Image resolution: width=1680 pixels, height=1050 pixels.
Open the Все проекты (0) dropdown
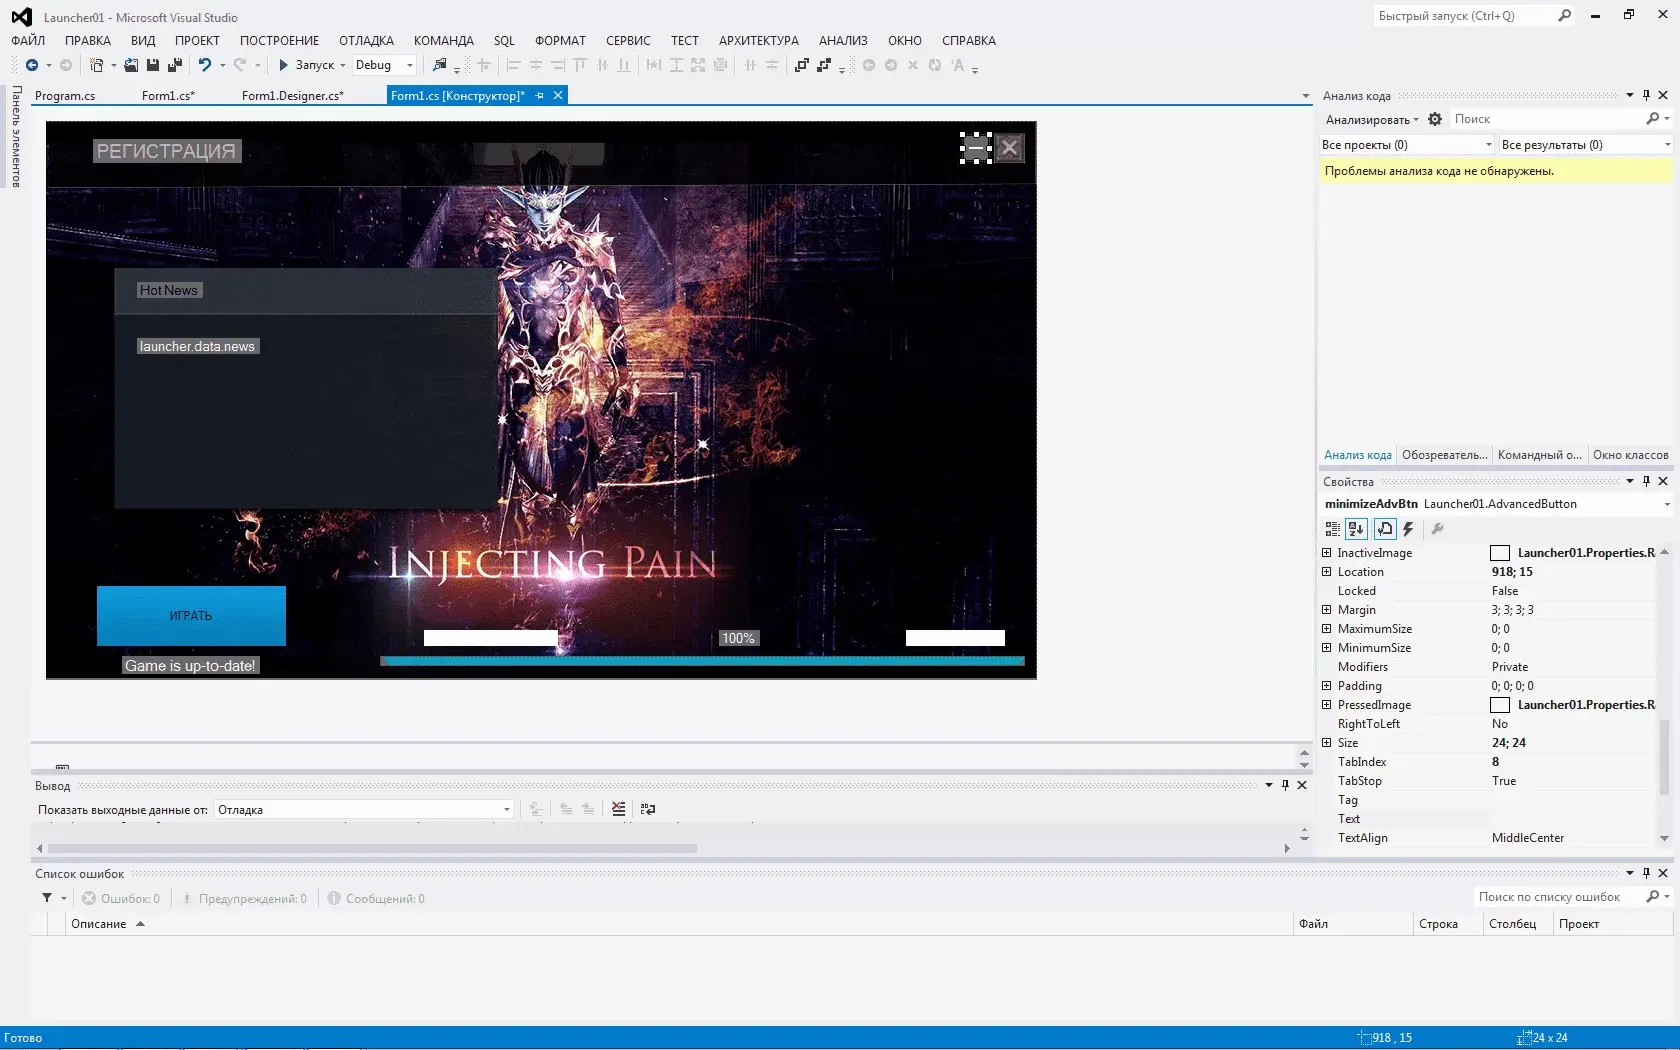[1488, 145]
